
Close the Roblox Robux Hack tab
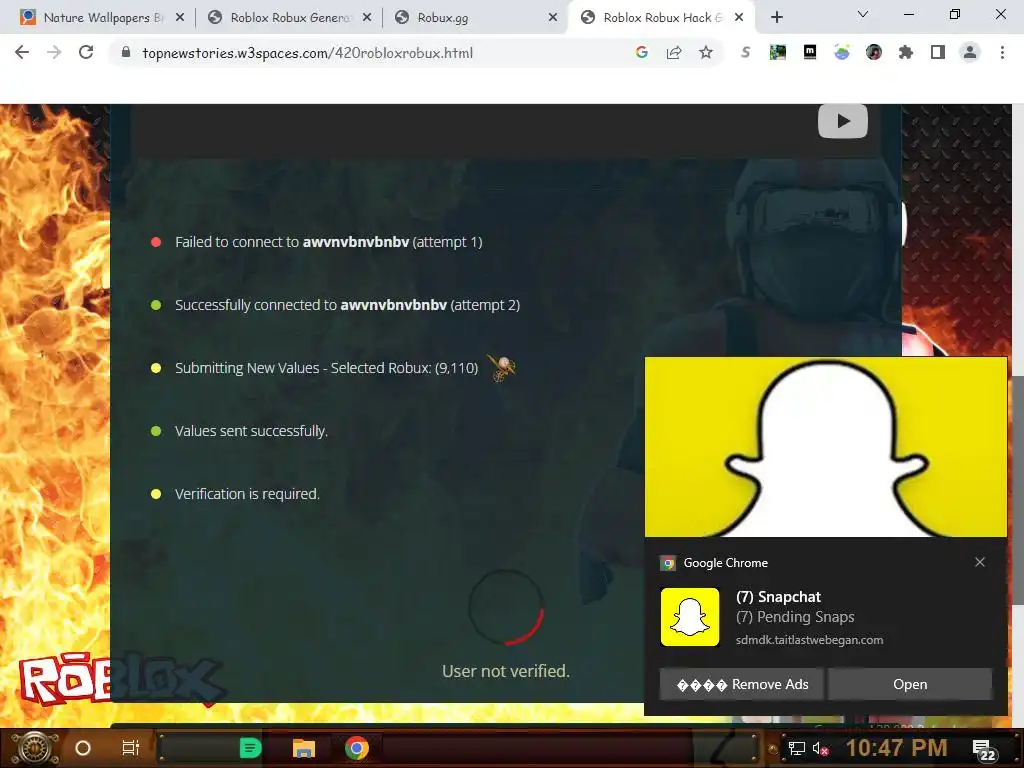click(x=739, y=18)
